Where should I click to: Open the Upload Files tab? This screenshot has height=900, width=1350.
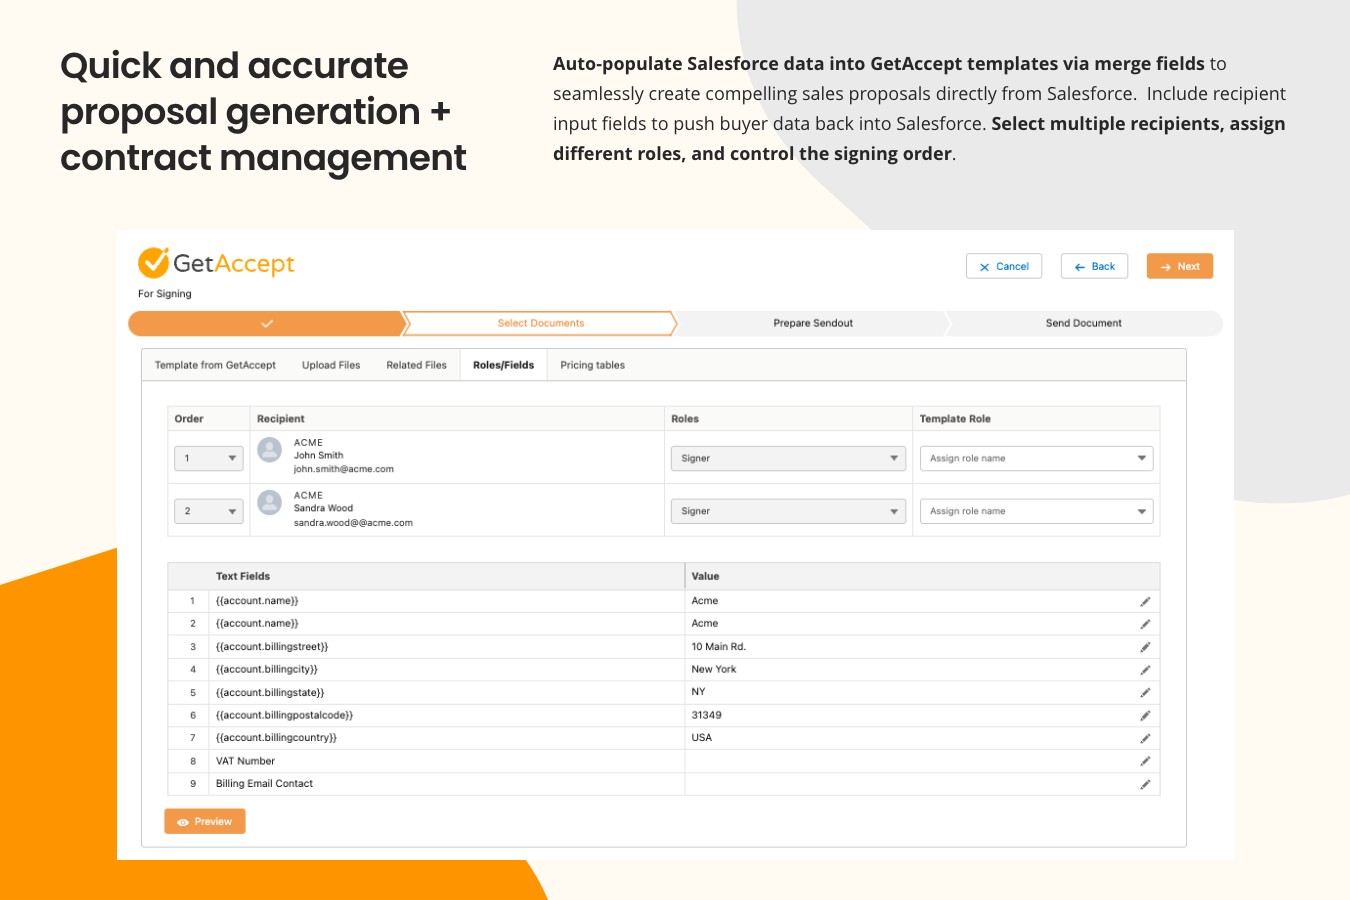click(x=330, y=365)
